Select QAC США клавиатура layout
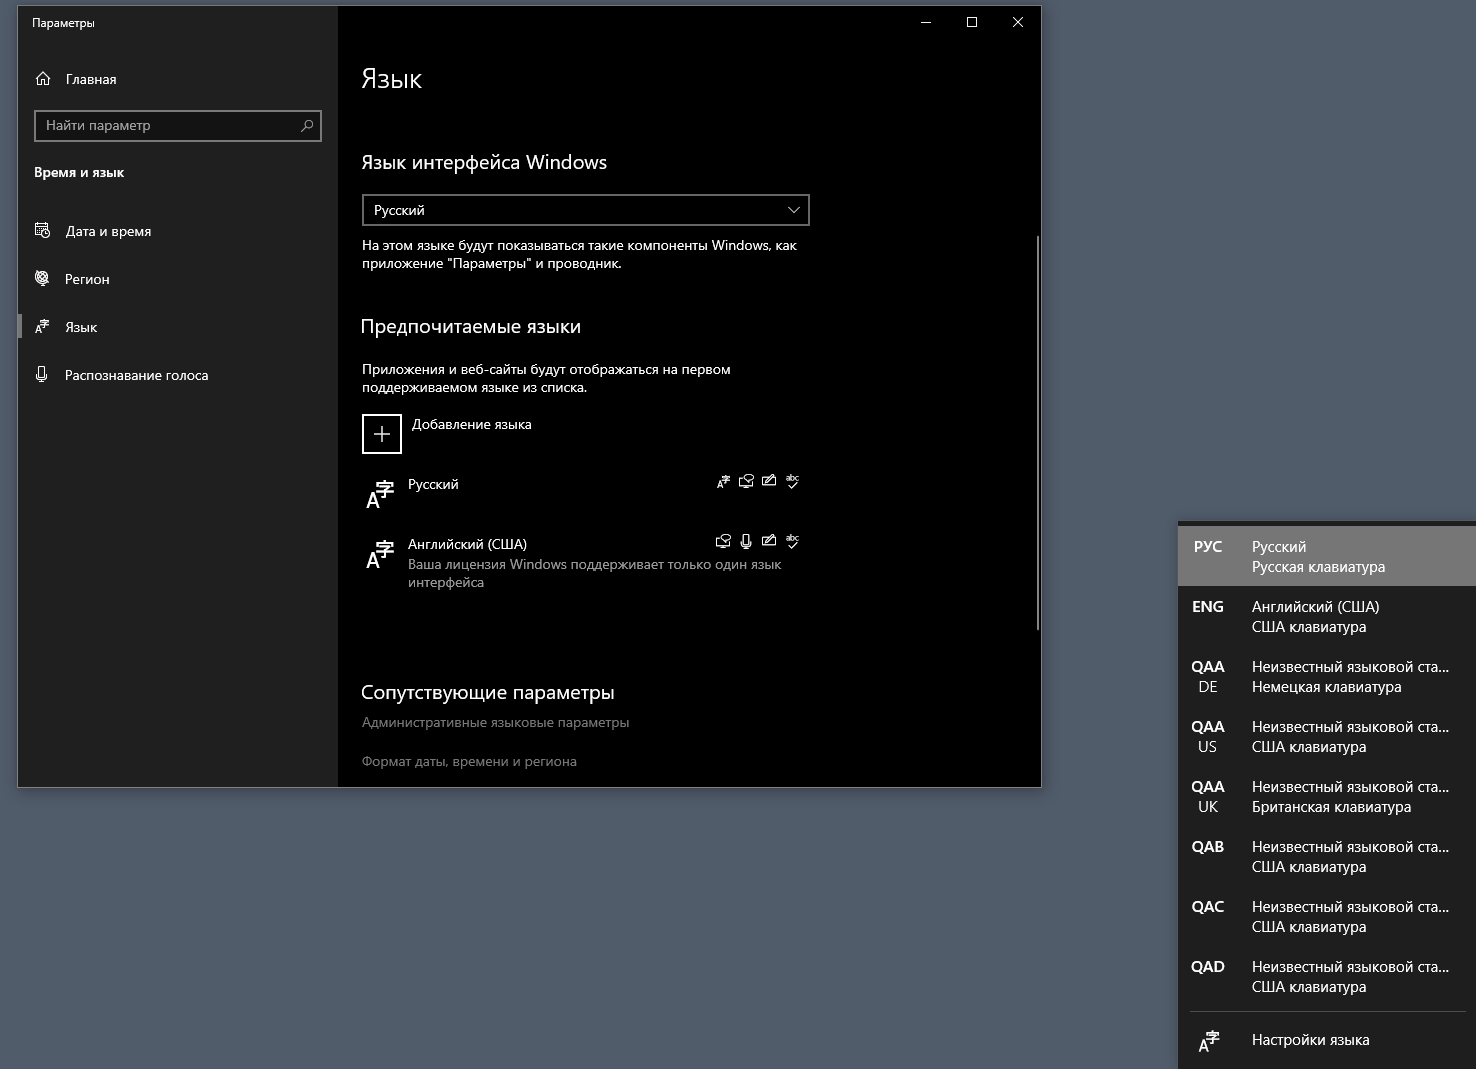 tap(1327, 916)
